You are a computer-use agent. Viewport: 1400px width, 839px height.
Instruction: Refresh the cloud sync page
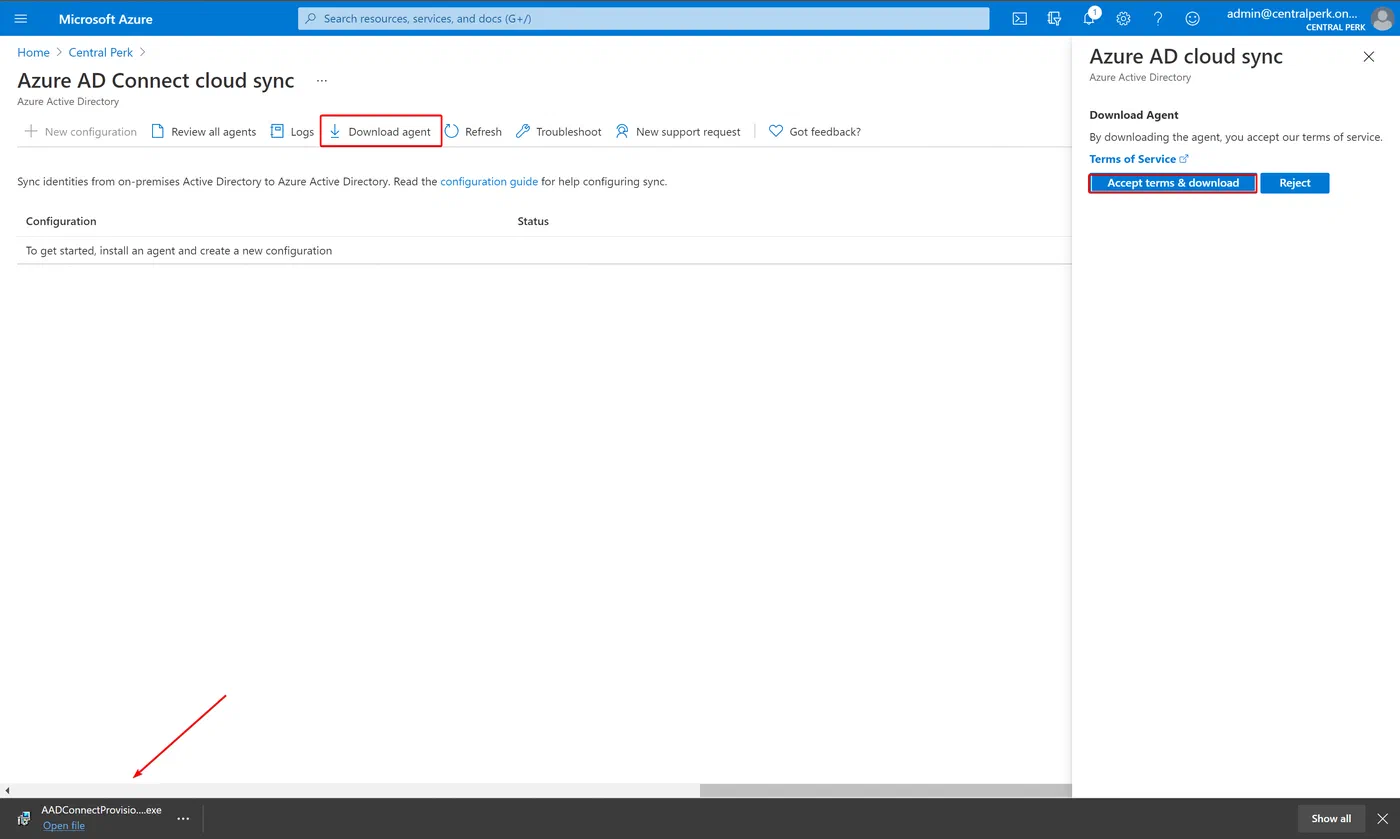pyautogui.click(x=473, y=131)
